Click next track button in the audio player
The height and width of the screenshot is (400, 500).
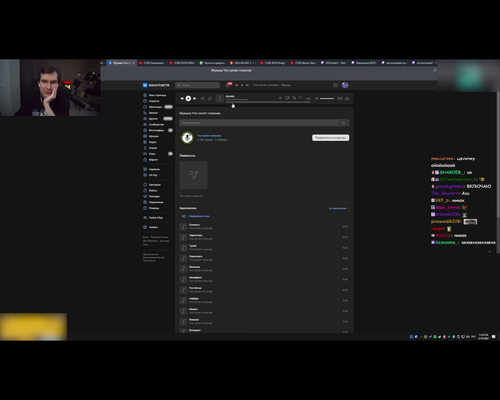pyautogui.click(x=194, y=98)
